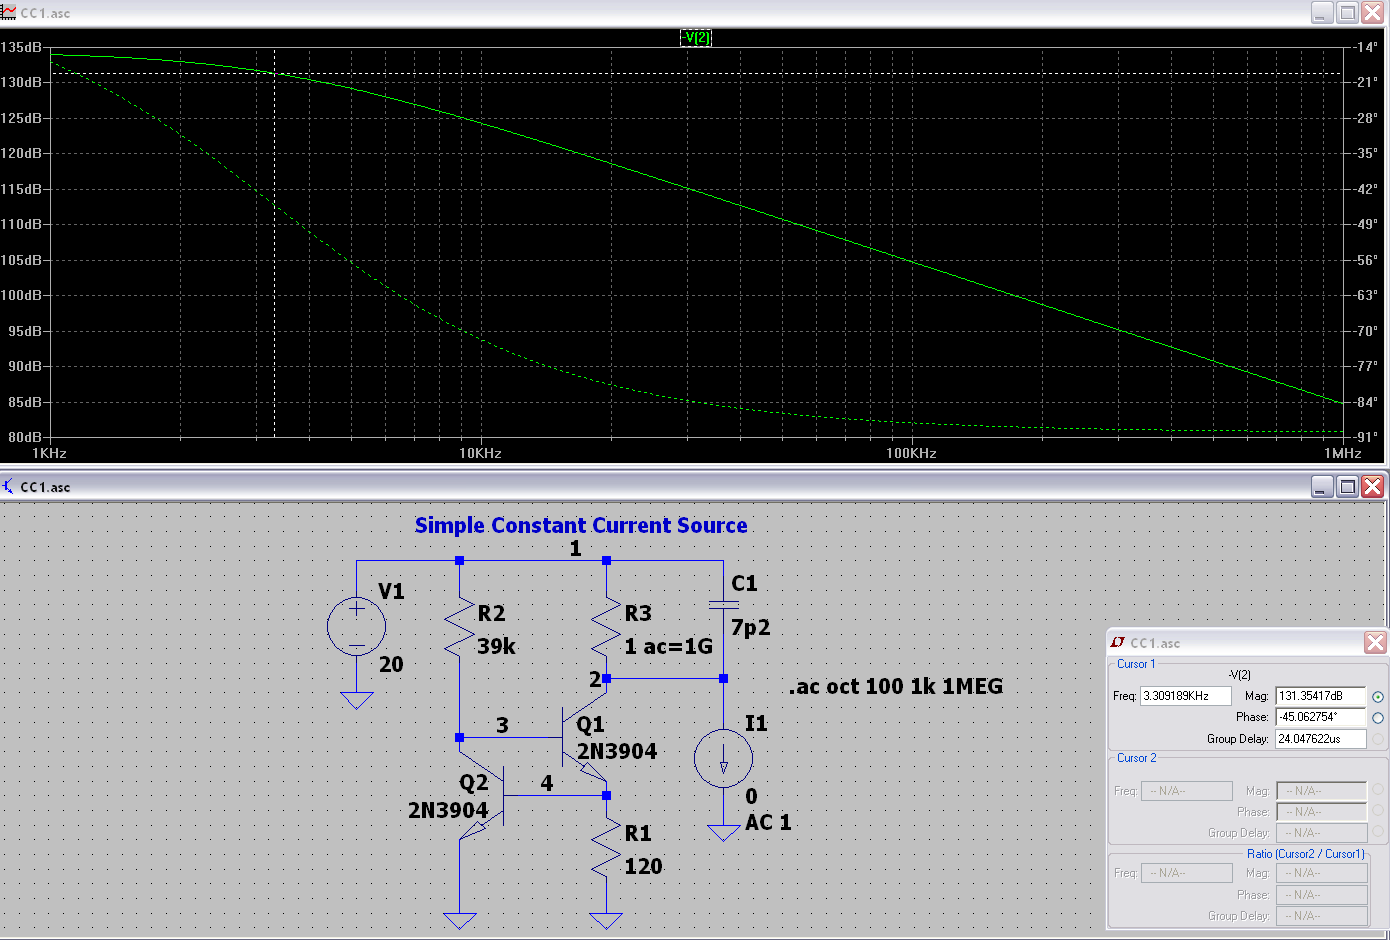1390x940 pixels.
Task: Click the '120' value of R1
Action: pyautogui.click(x=643, y=866)
